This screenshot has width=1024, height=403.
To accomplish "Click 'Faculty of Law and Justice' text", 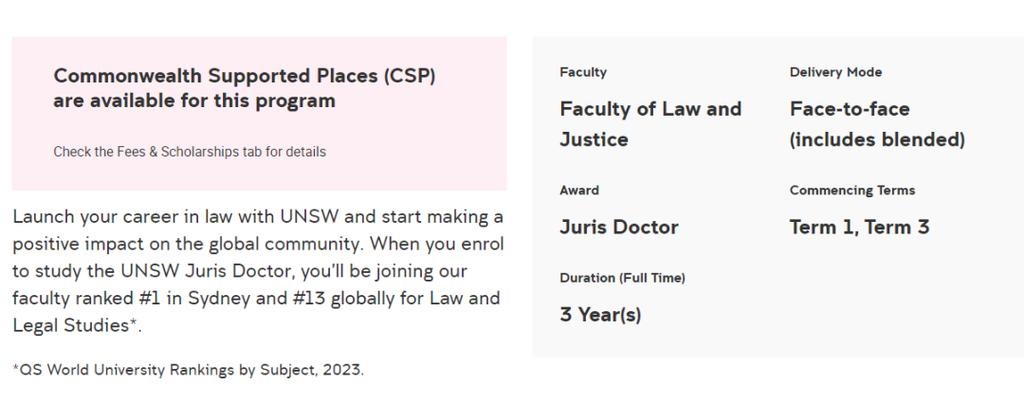I will pyautogui.click(x=650, y=123).
